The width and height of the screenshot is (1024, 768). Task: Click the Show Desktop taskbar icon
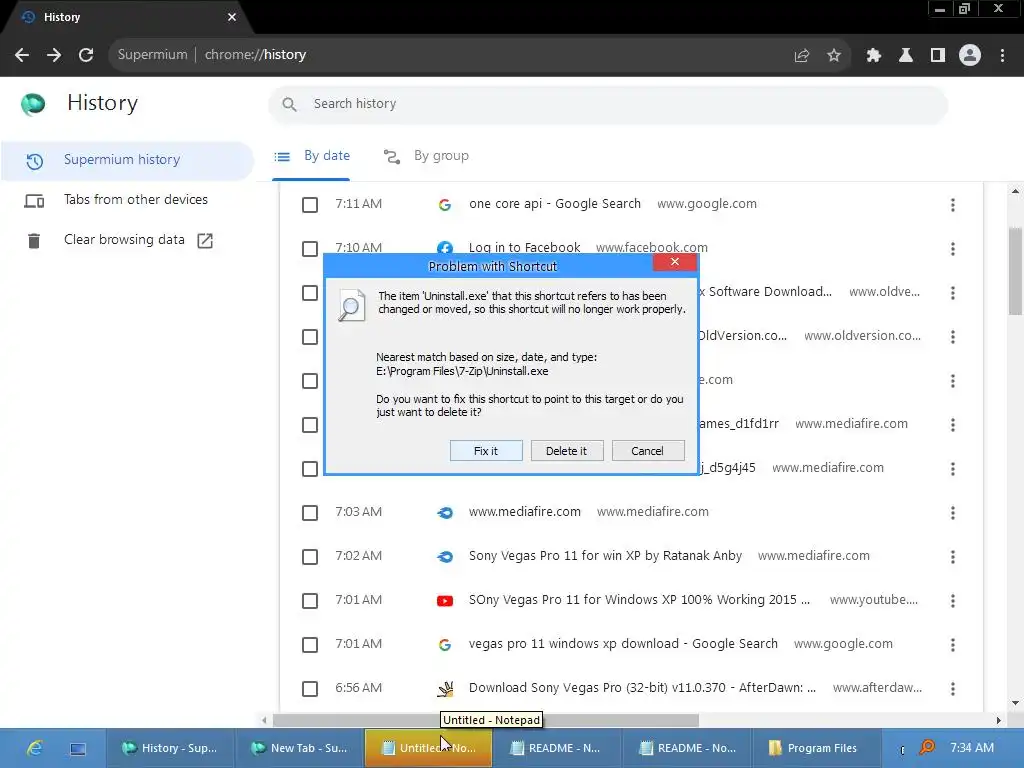click(78, 748)
